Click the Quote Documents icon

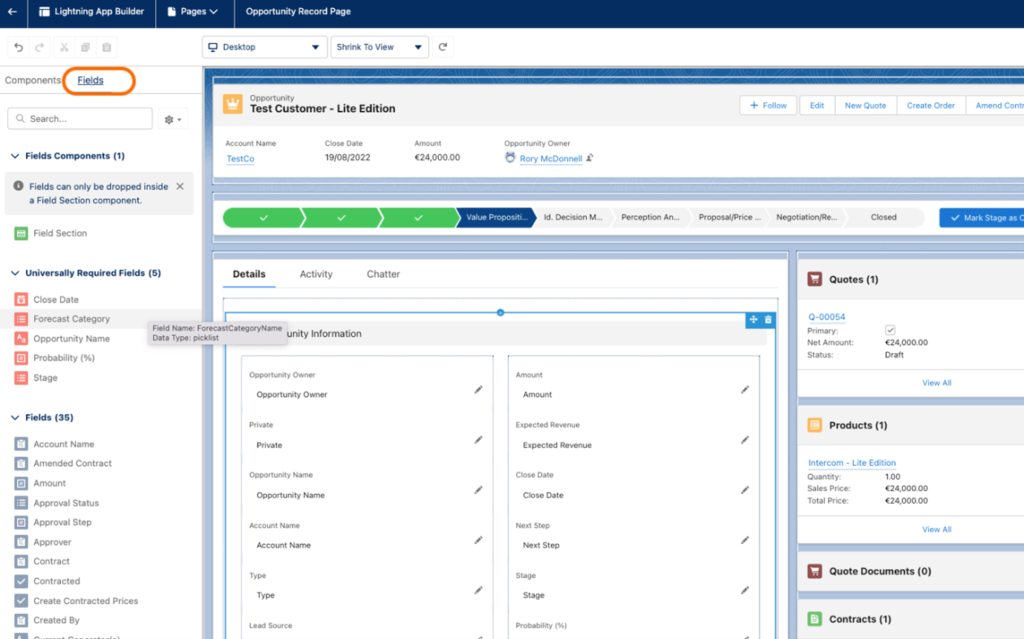(x=814, y=571)
